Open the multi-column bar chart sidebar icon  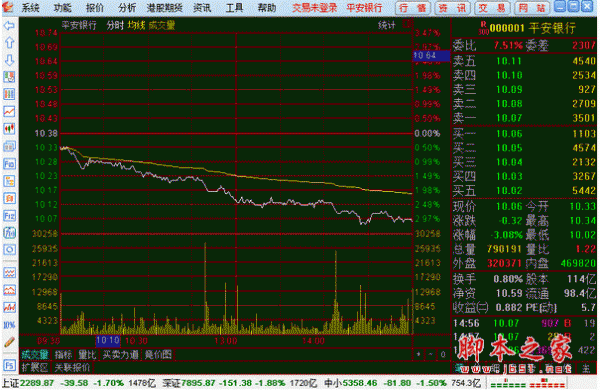[9, 94]
